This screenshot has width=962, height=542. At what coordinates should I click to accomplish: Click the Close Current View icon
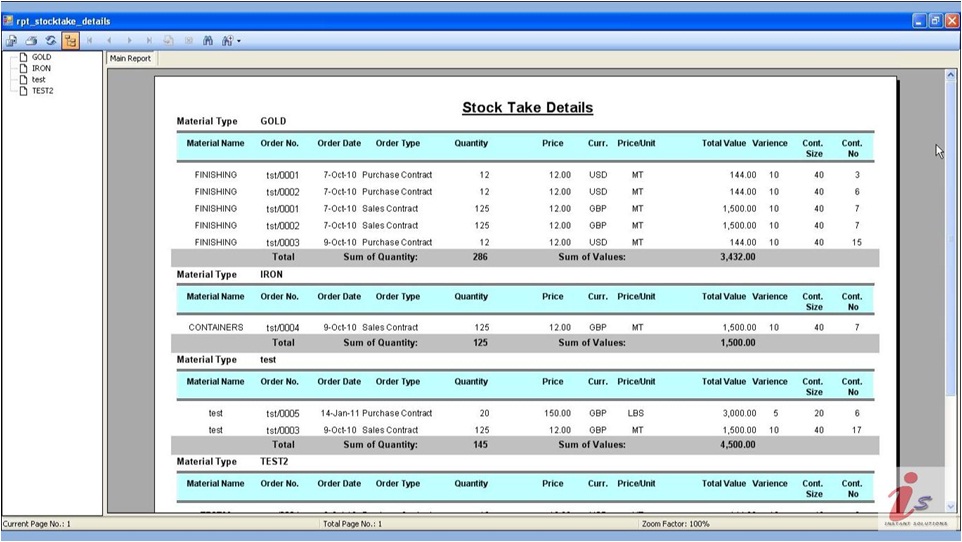point(188,41)
